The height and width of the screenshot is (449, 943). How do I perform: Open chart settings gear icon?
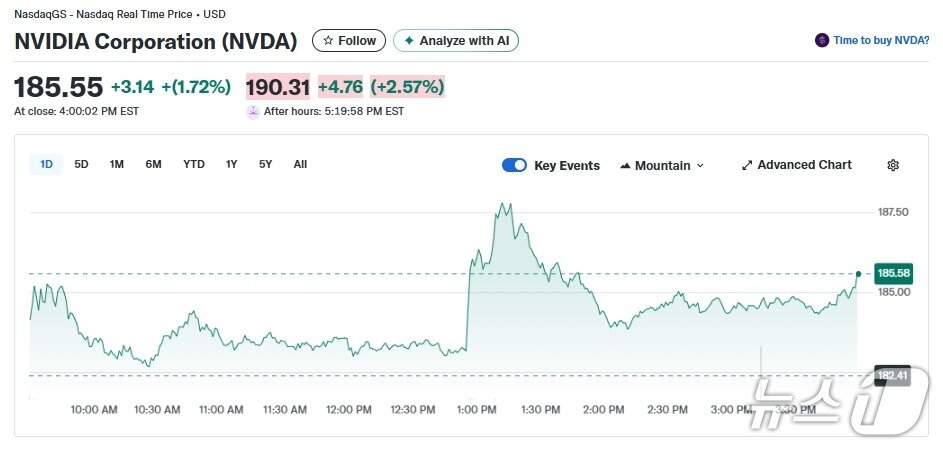tap(893, 165)
